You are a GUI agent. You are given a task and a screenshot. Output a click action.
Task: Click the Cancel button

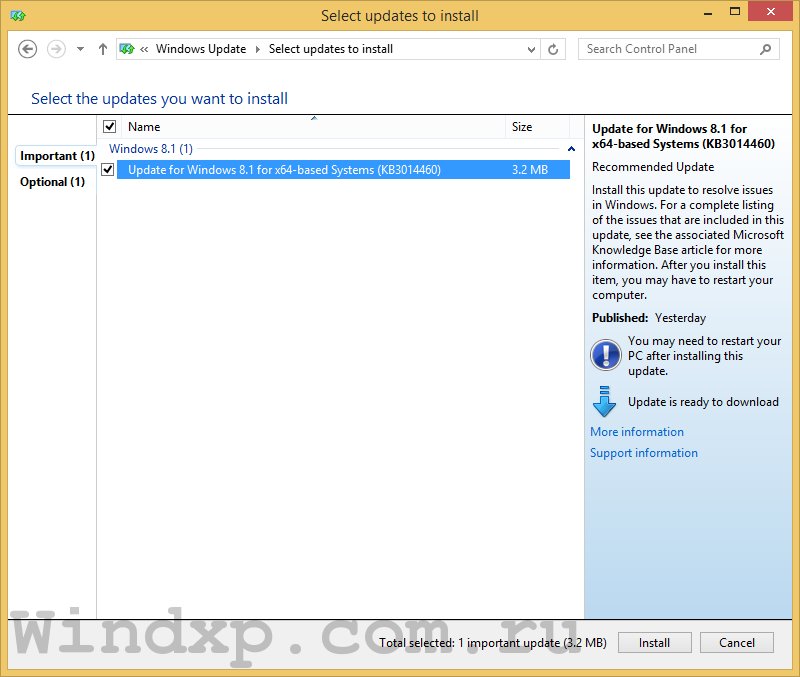click(737, 643)
